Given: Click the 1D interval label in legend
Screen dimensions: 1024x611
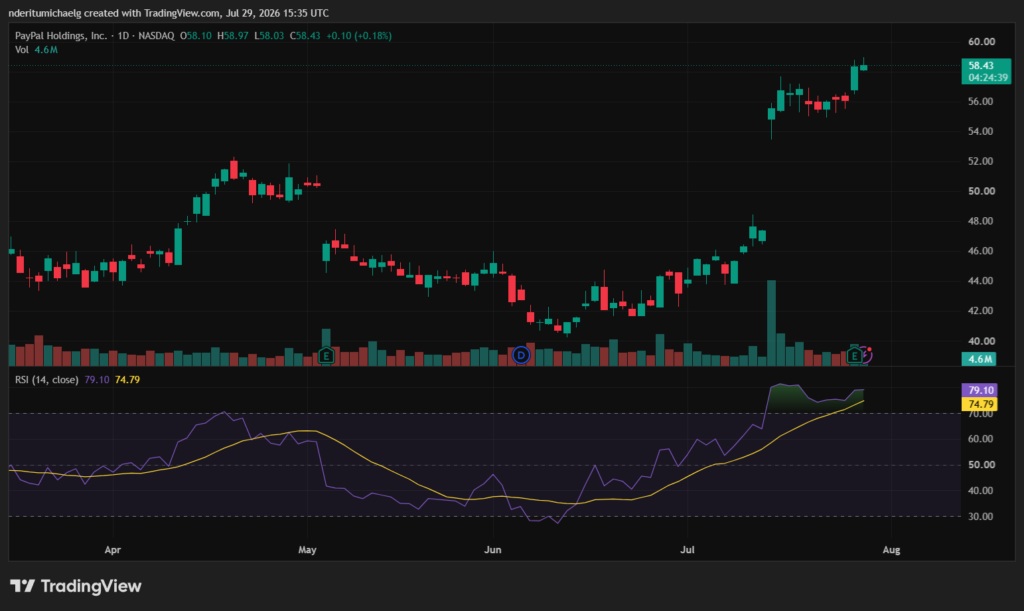Looking at the screenshot, I should [123, 36].
